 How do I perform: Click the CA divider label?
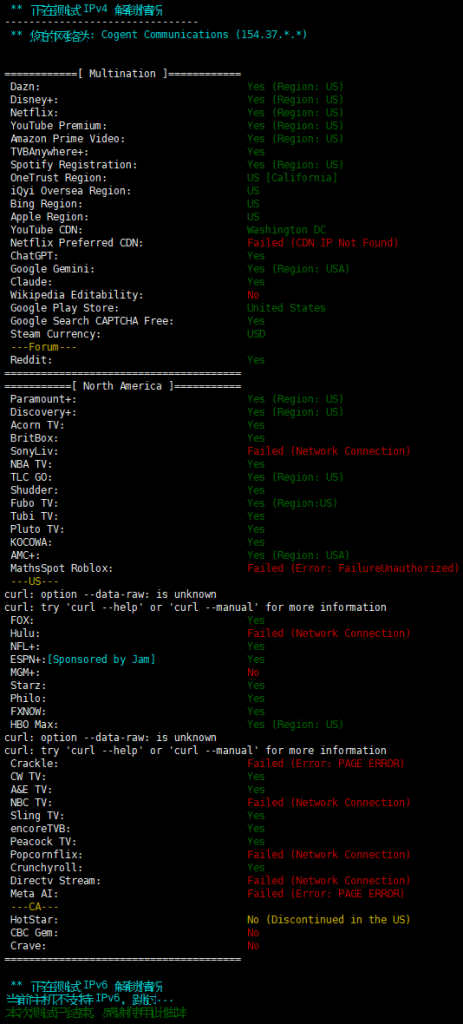coord(35,906)
